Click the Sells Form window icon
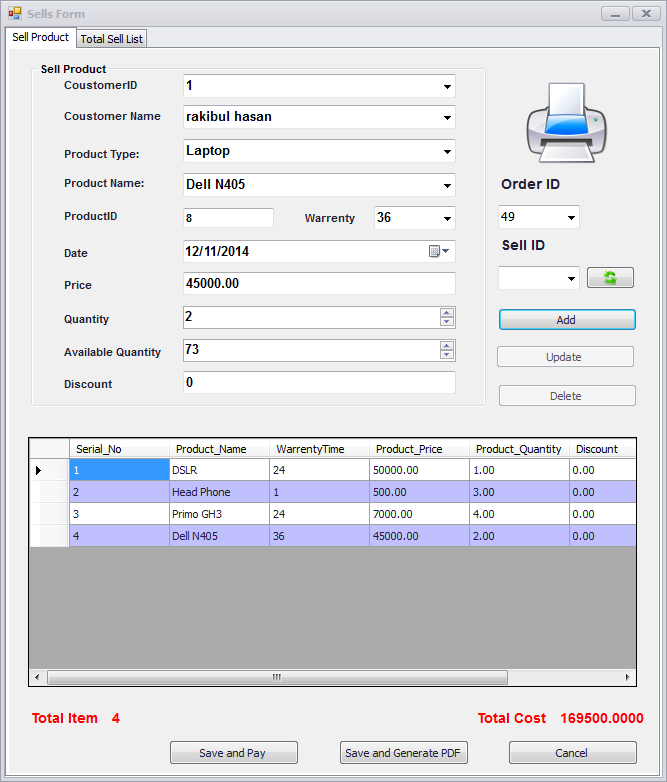 click(x=15, y=13)
